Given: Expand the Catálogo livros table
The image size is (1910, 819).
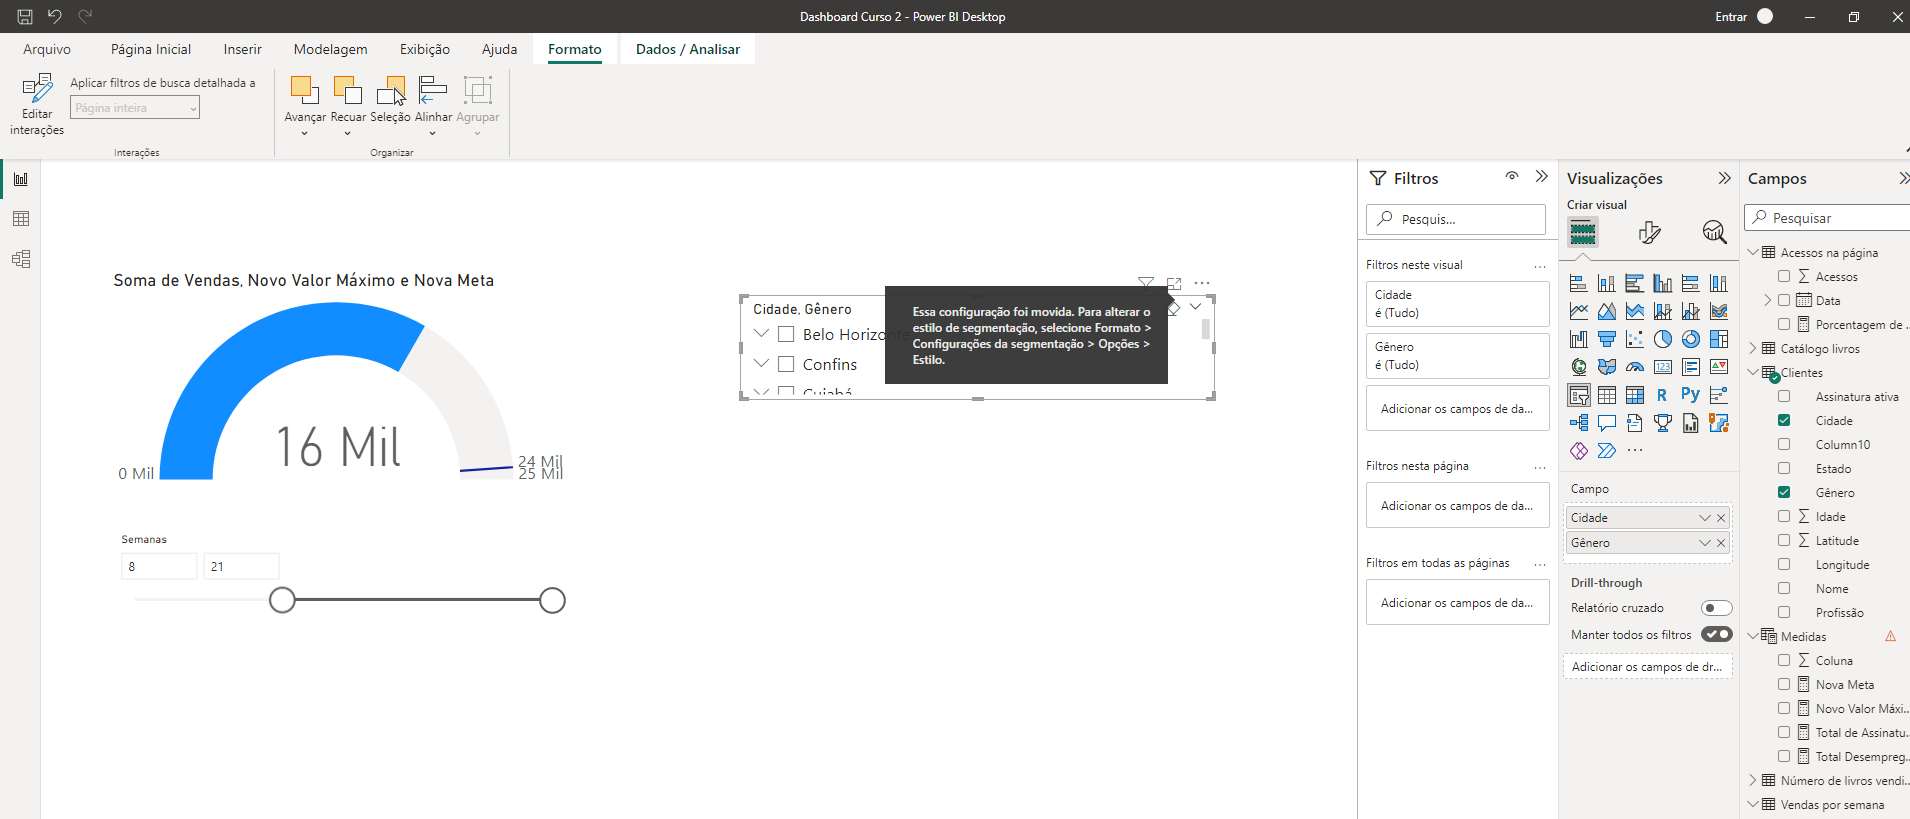Looking at the screenshot, I should click(x=1753, y=348).
